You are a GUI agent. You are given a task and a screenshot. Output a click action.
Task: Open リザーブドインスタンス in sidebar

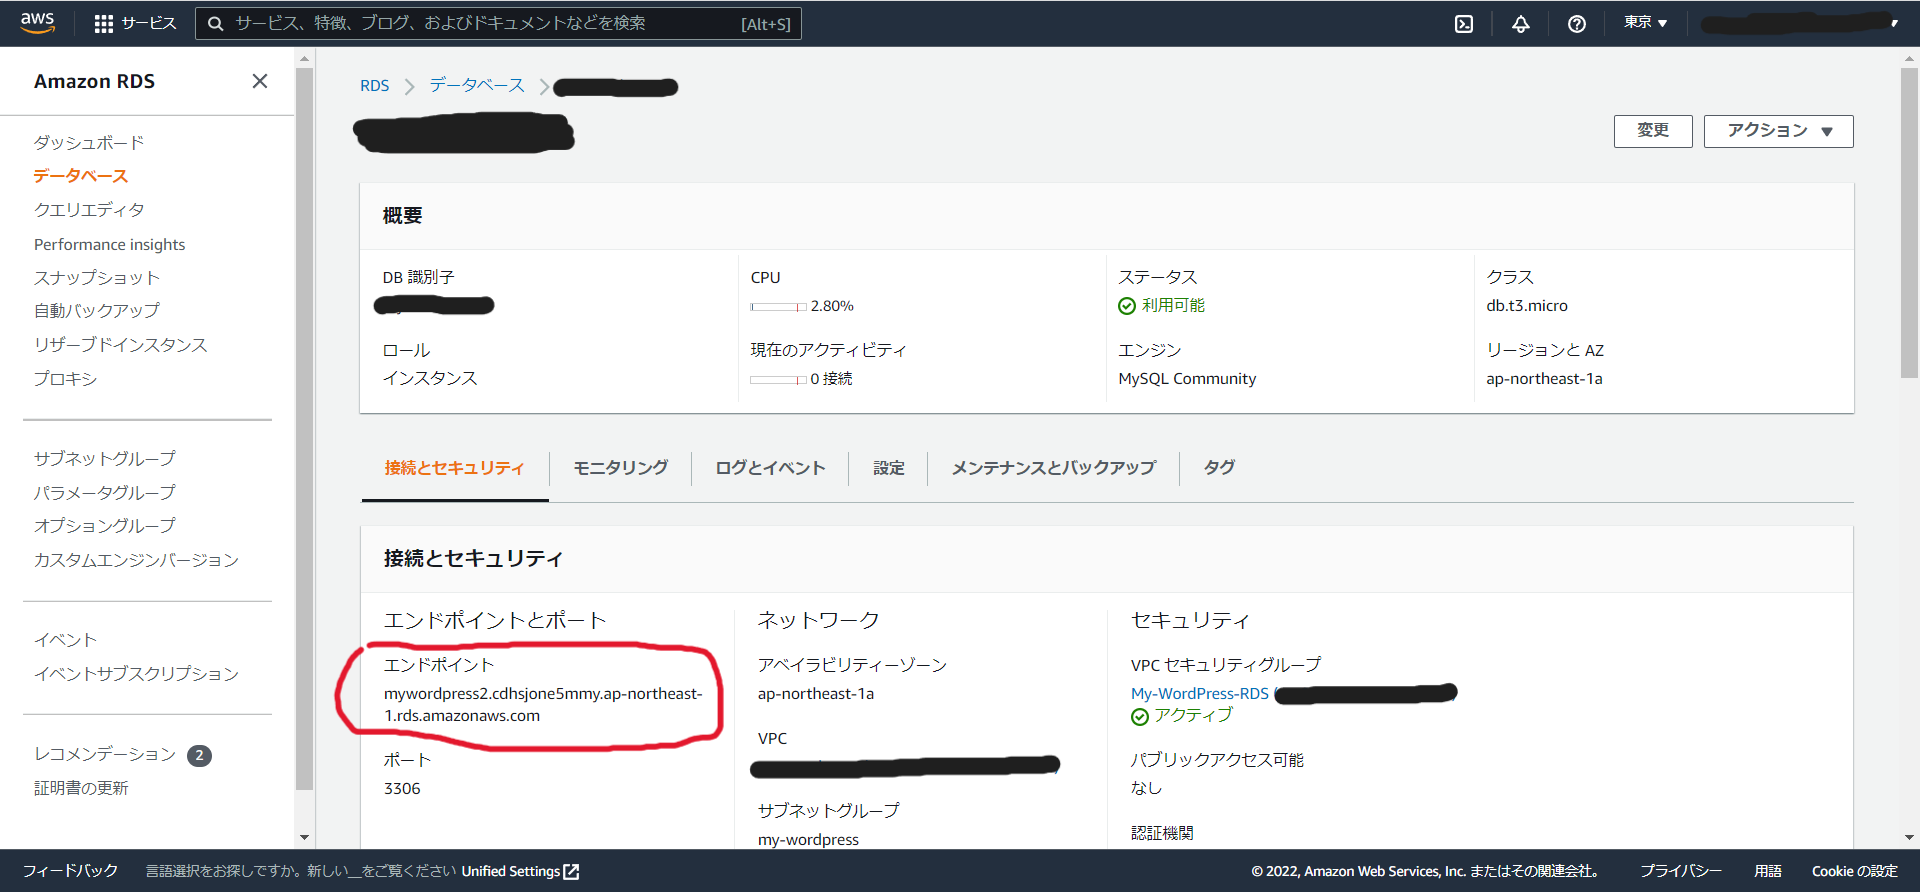pos(121,345)
